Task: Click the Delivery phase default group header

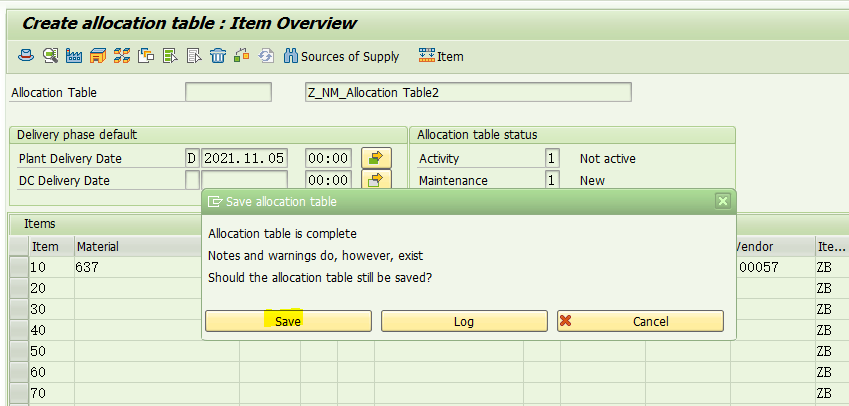Action: tap(208, 135)
